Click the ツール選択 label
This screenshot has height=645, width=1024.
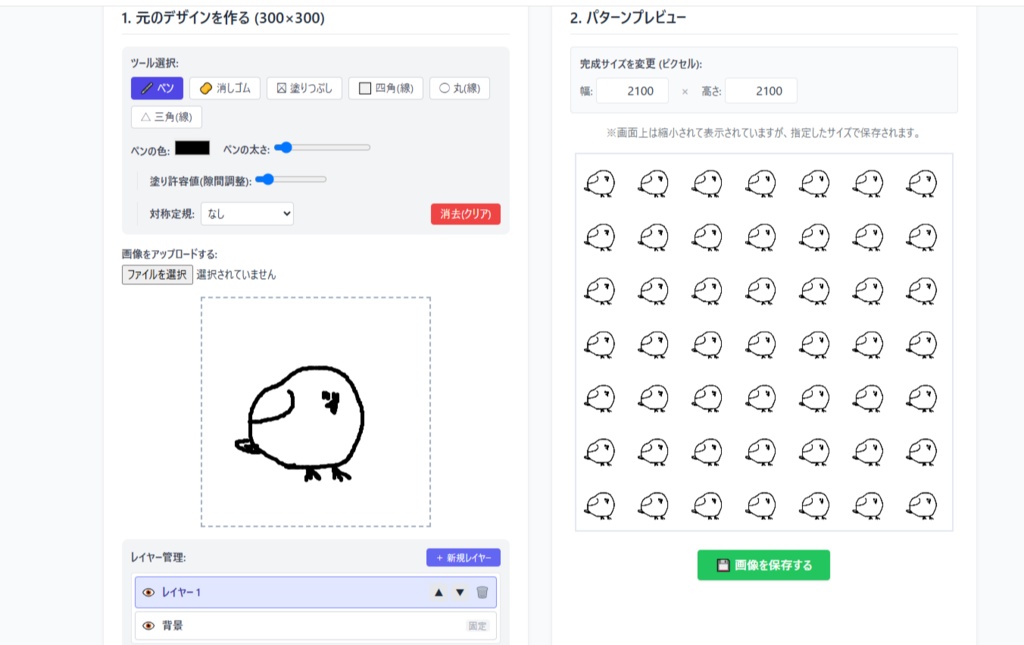(154, 63)
